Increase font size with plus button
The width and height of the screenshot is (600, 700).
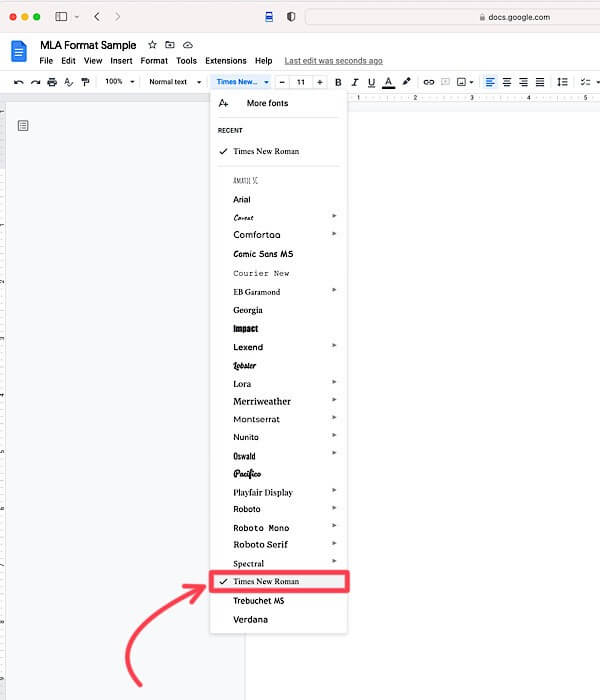click(320, 82)
